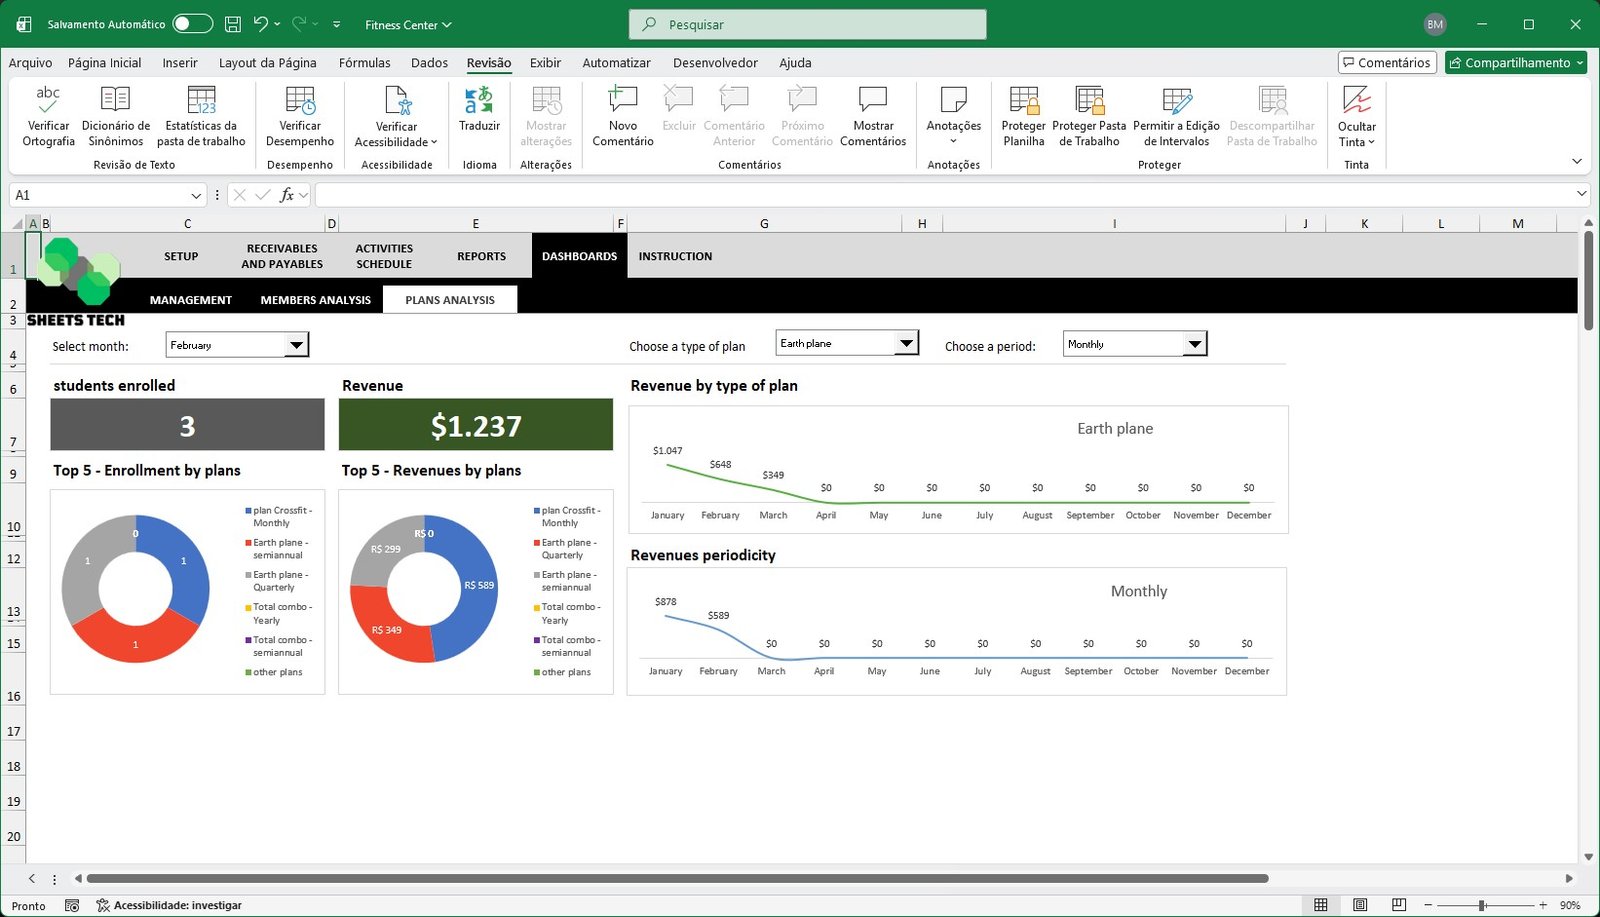The width and height of the screenshot is (1600, 917).
Task: Toggle the Salvamento Automático switch
Action: coord(192,24)
